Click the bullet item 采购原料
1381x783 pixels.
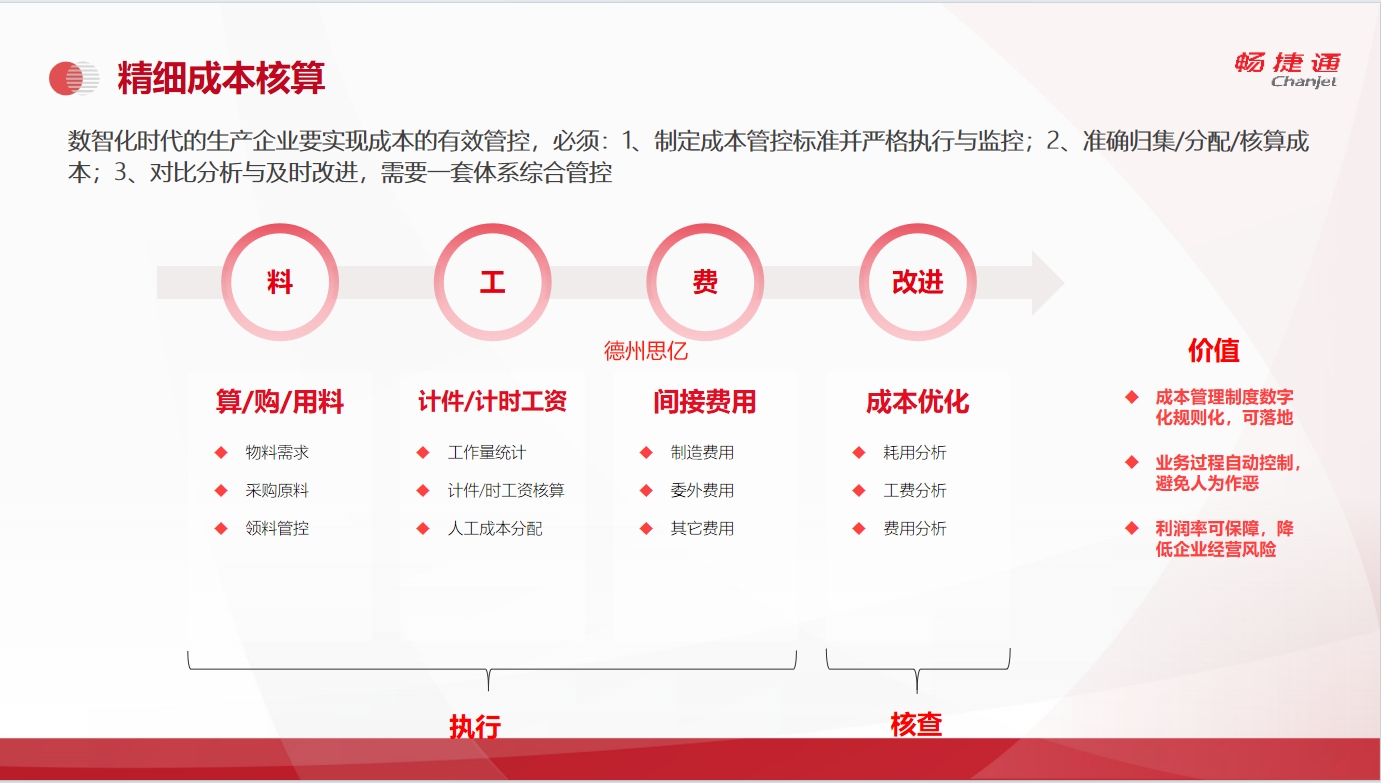pyautogui.click(x=277, y=491)
